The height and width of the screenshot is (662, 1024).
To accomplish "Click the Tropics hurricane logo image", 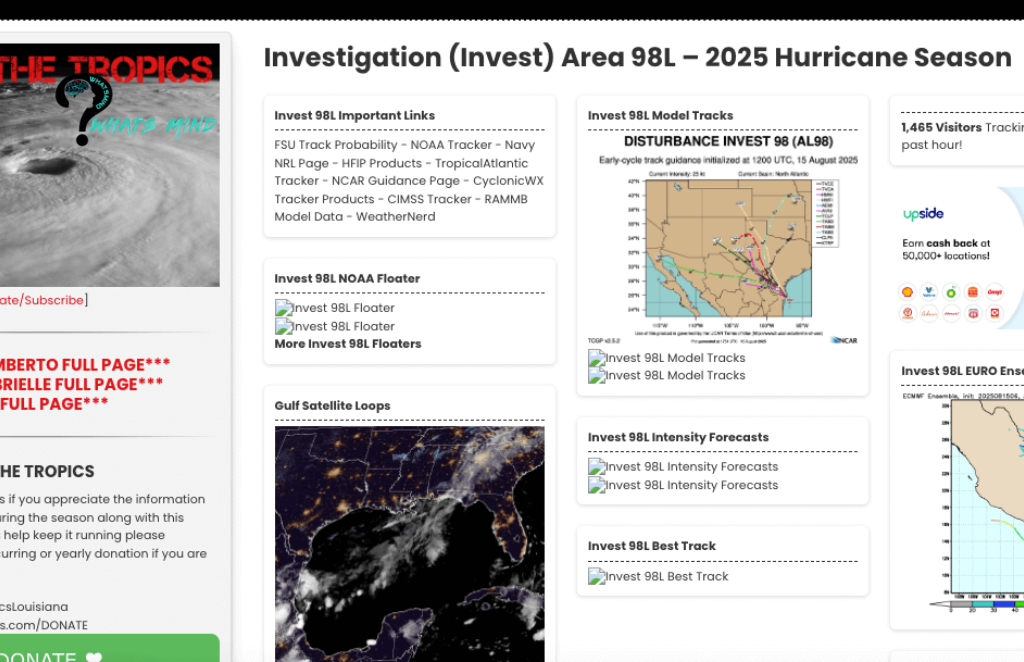I will click(108, 165).
